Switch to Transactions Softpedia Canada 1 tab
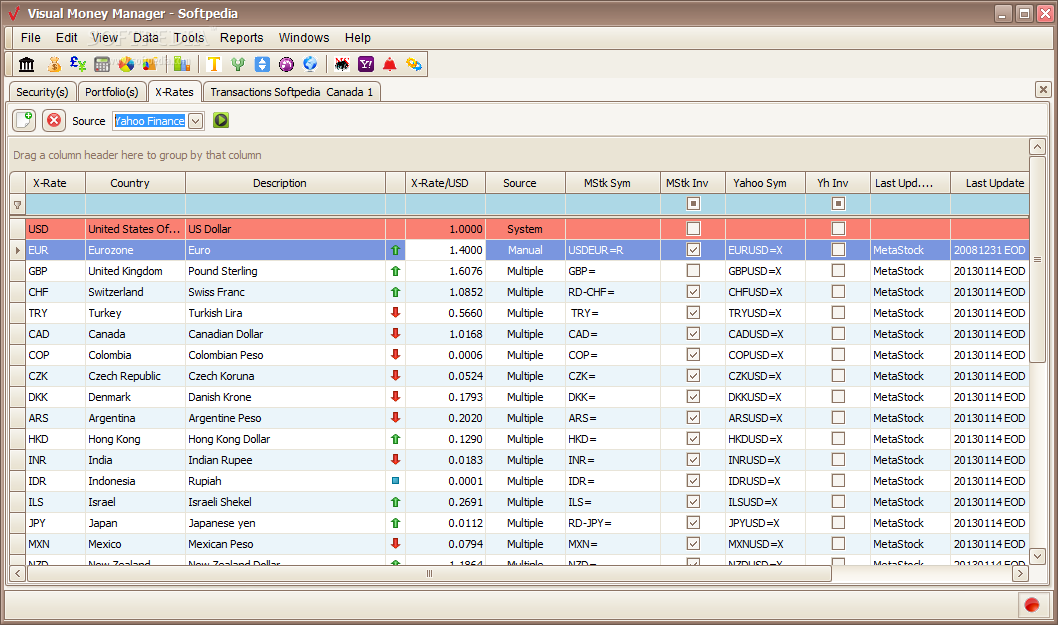Viewport: 1058px width, 625px height. point(291,92)
